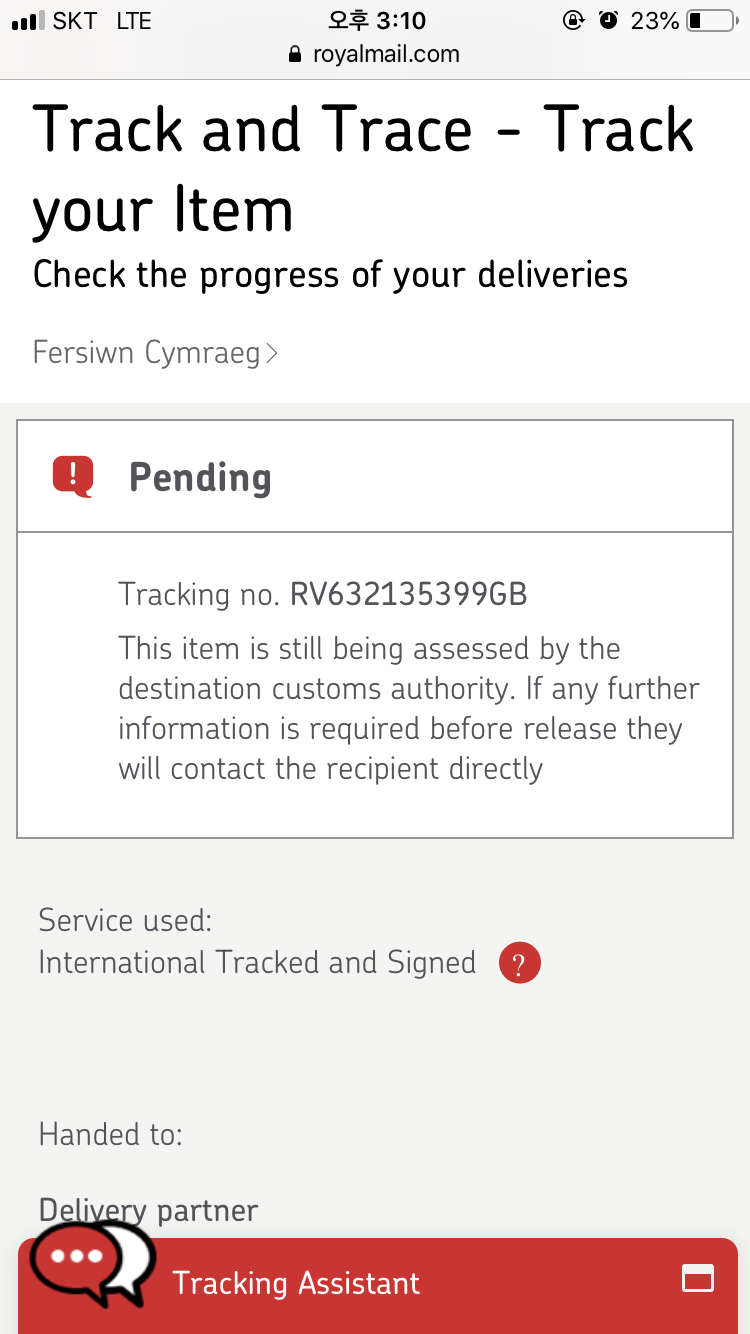The width and height of the screenshot is (750, 1334).
Task: Tap the rotation lock status icon
Action: [574, 20]
